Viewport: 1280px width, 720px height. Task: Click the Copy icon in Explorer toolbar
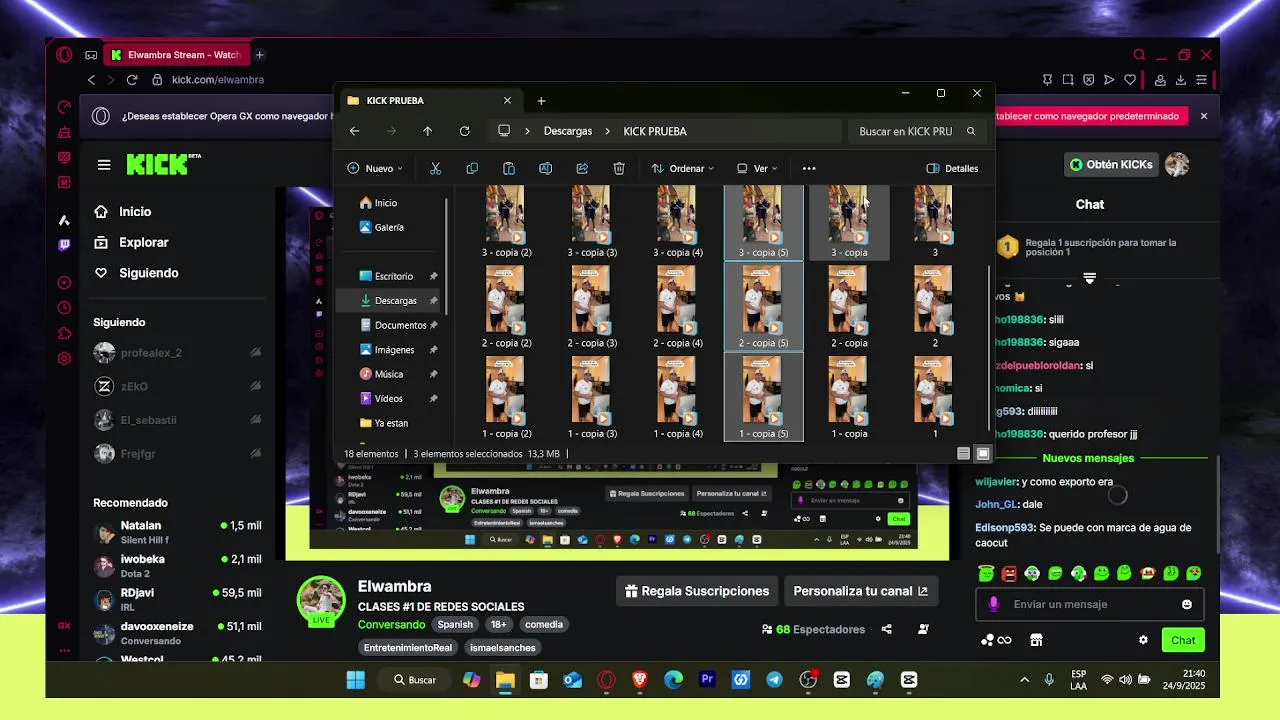472,168
